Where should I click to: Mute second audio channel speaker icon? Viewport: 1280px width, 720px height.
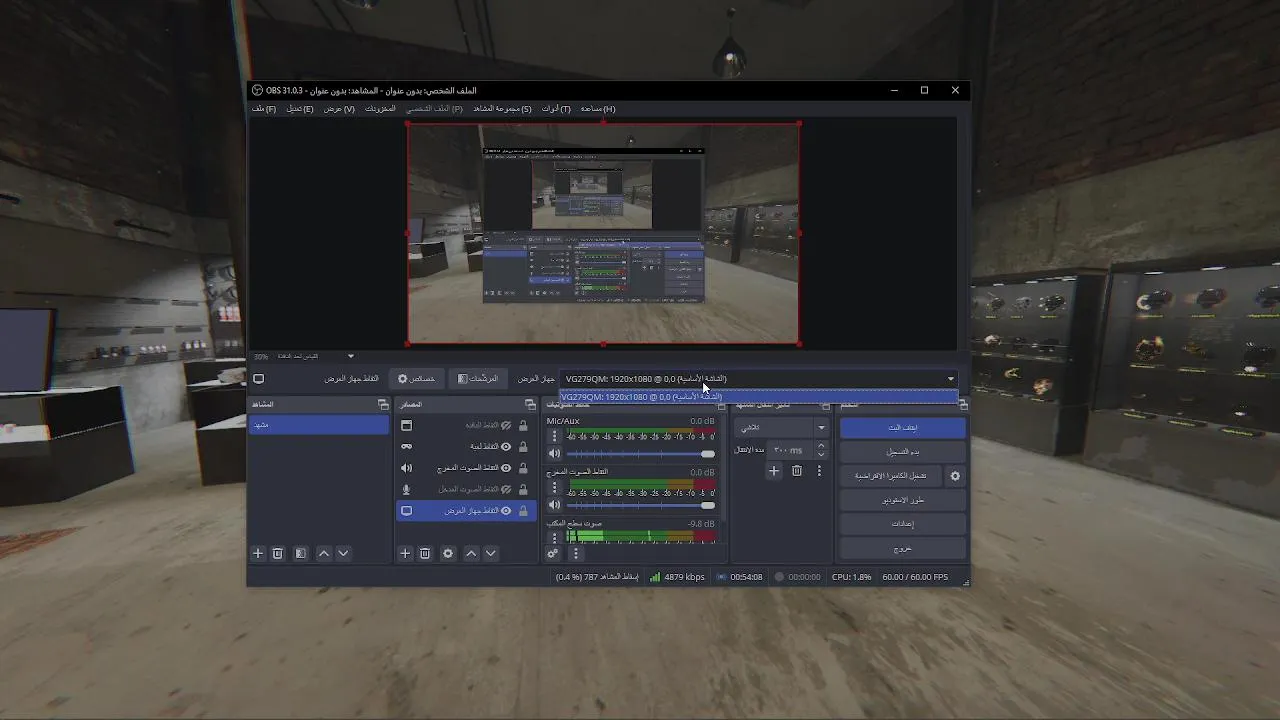pyautogui.click(x=555, y=505)
